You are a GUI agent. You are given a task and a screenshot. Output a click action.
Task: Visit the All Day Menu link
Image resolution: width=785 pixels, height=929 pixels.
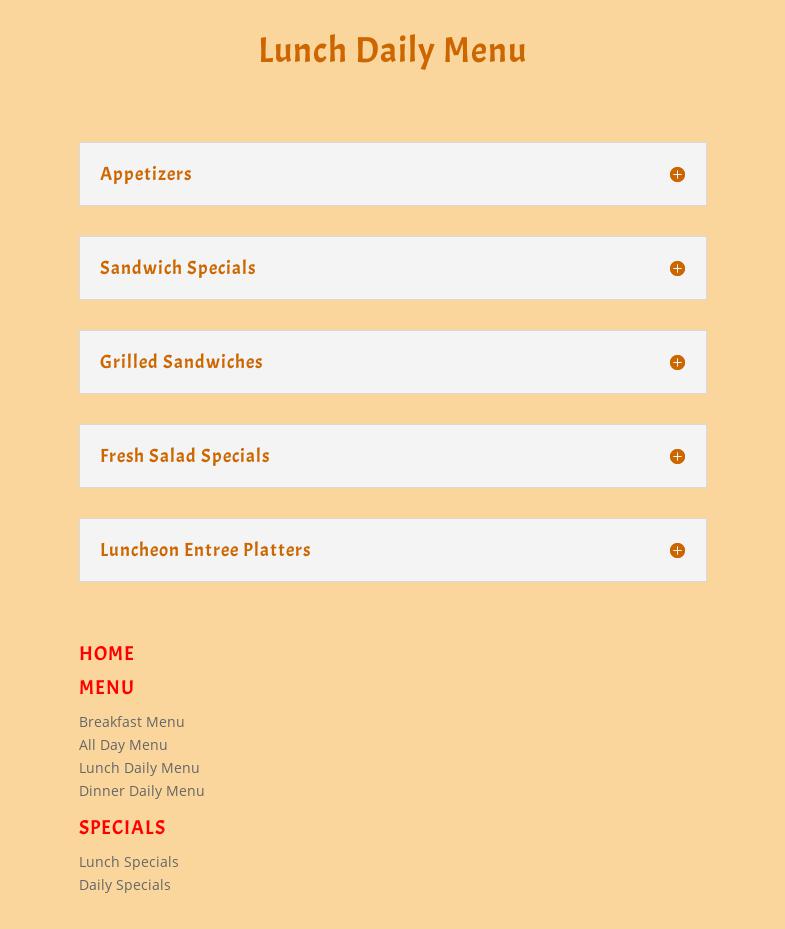pos(123,745)
